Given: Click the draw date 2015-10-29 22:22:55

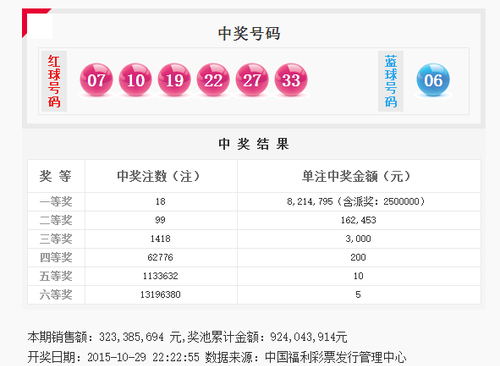Looking at the screenshot, I should (x=143, y=358).
